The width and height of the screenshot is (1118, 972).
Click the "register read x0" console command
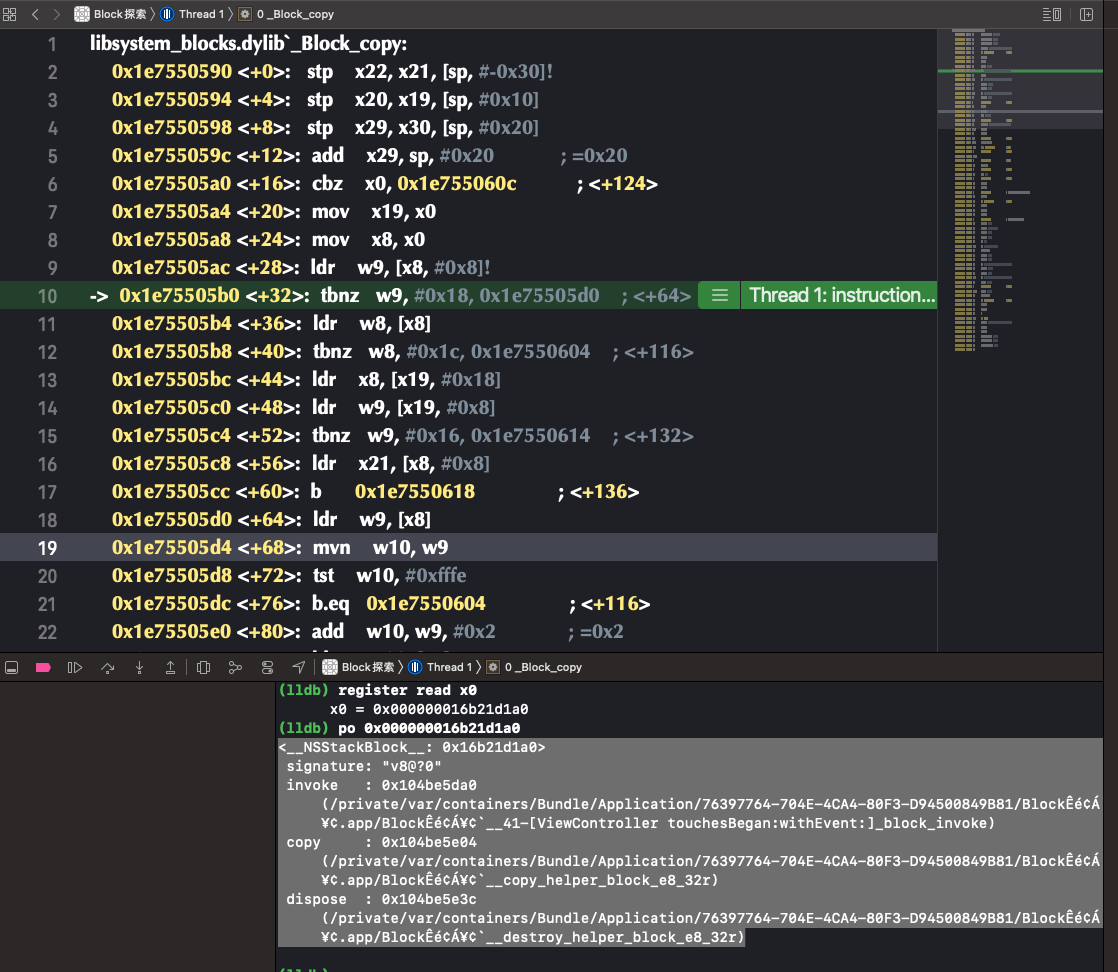(407, 690)
